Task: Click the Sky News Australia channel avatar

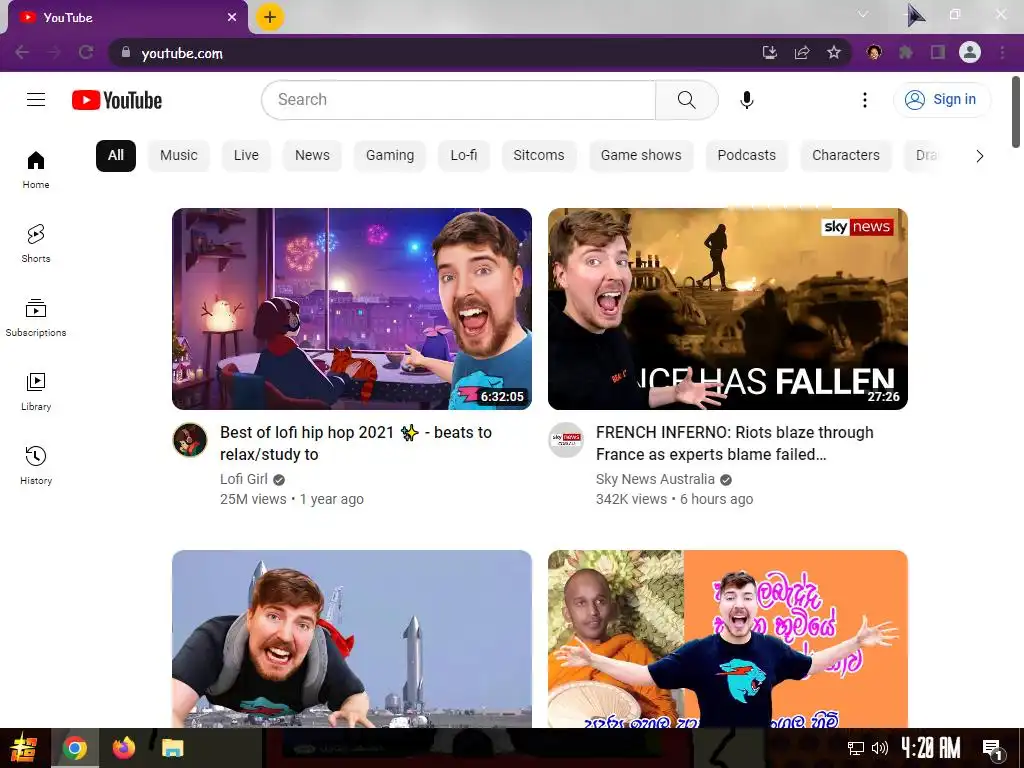Action: [x=566, y=440]
